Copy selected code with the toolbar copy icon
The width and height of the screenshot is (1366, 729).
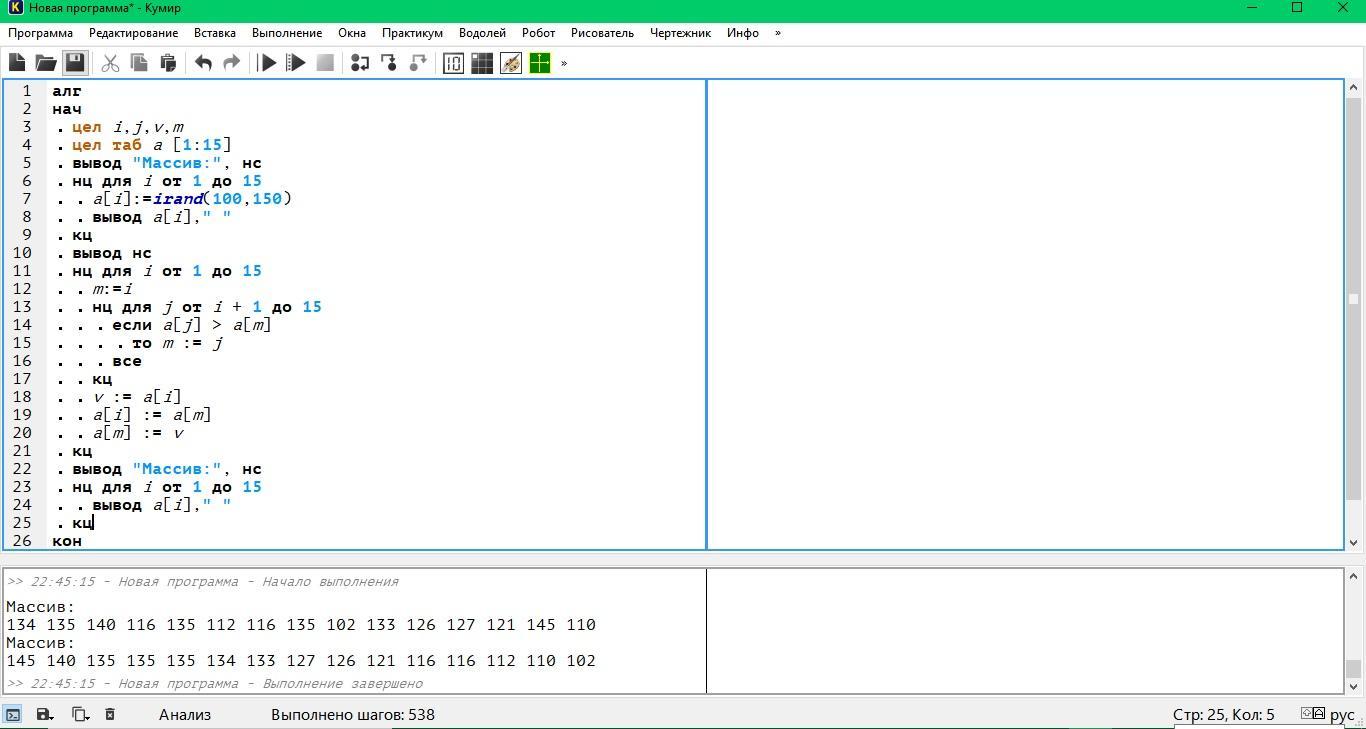pos(139,63)
